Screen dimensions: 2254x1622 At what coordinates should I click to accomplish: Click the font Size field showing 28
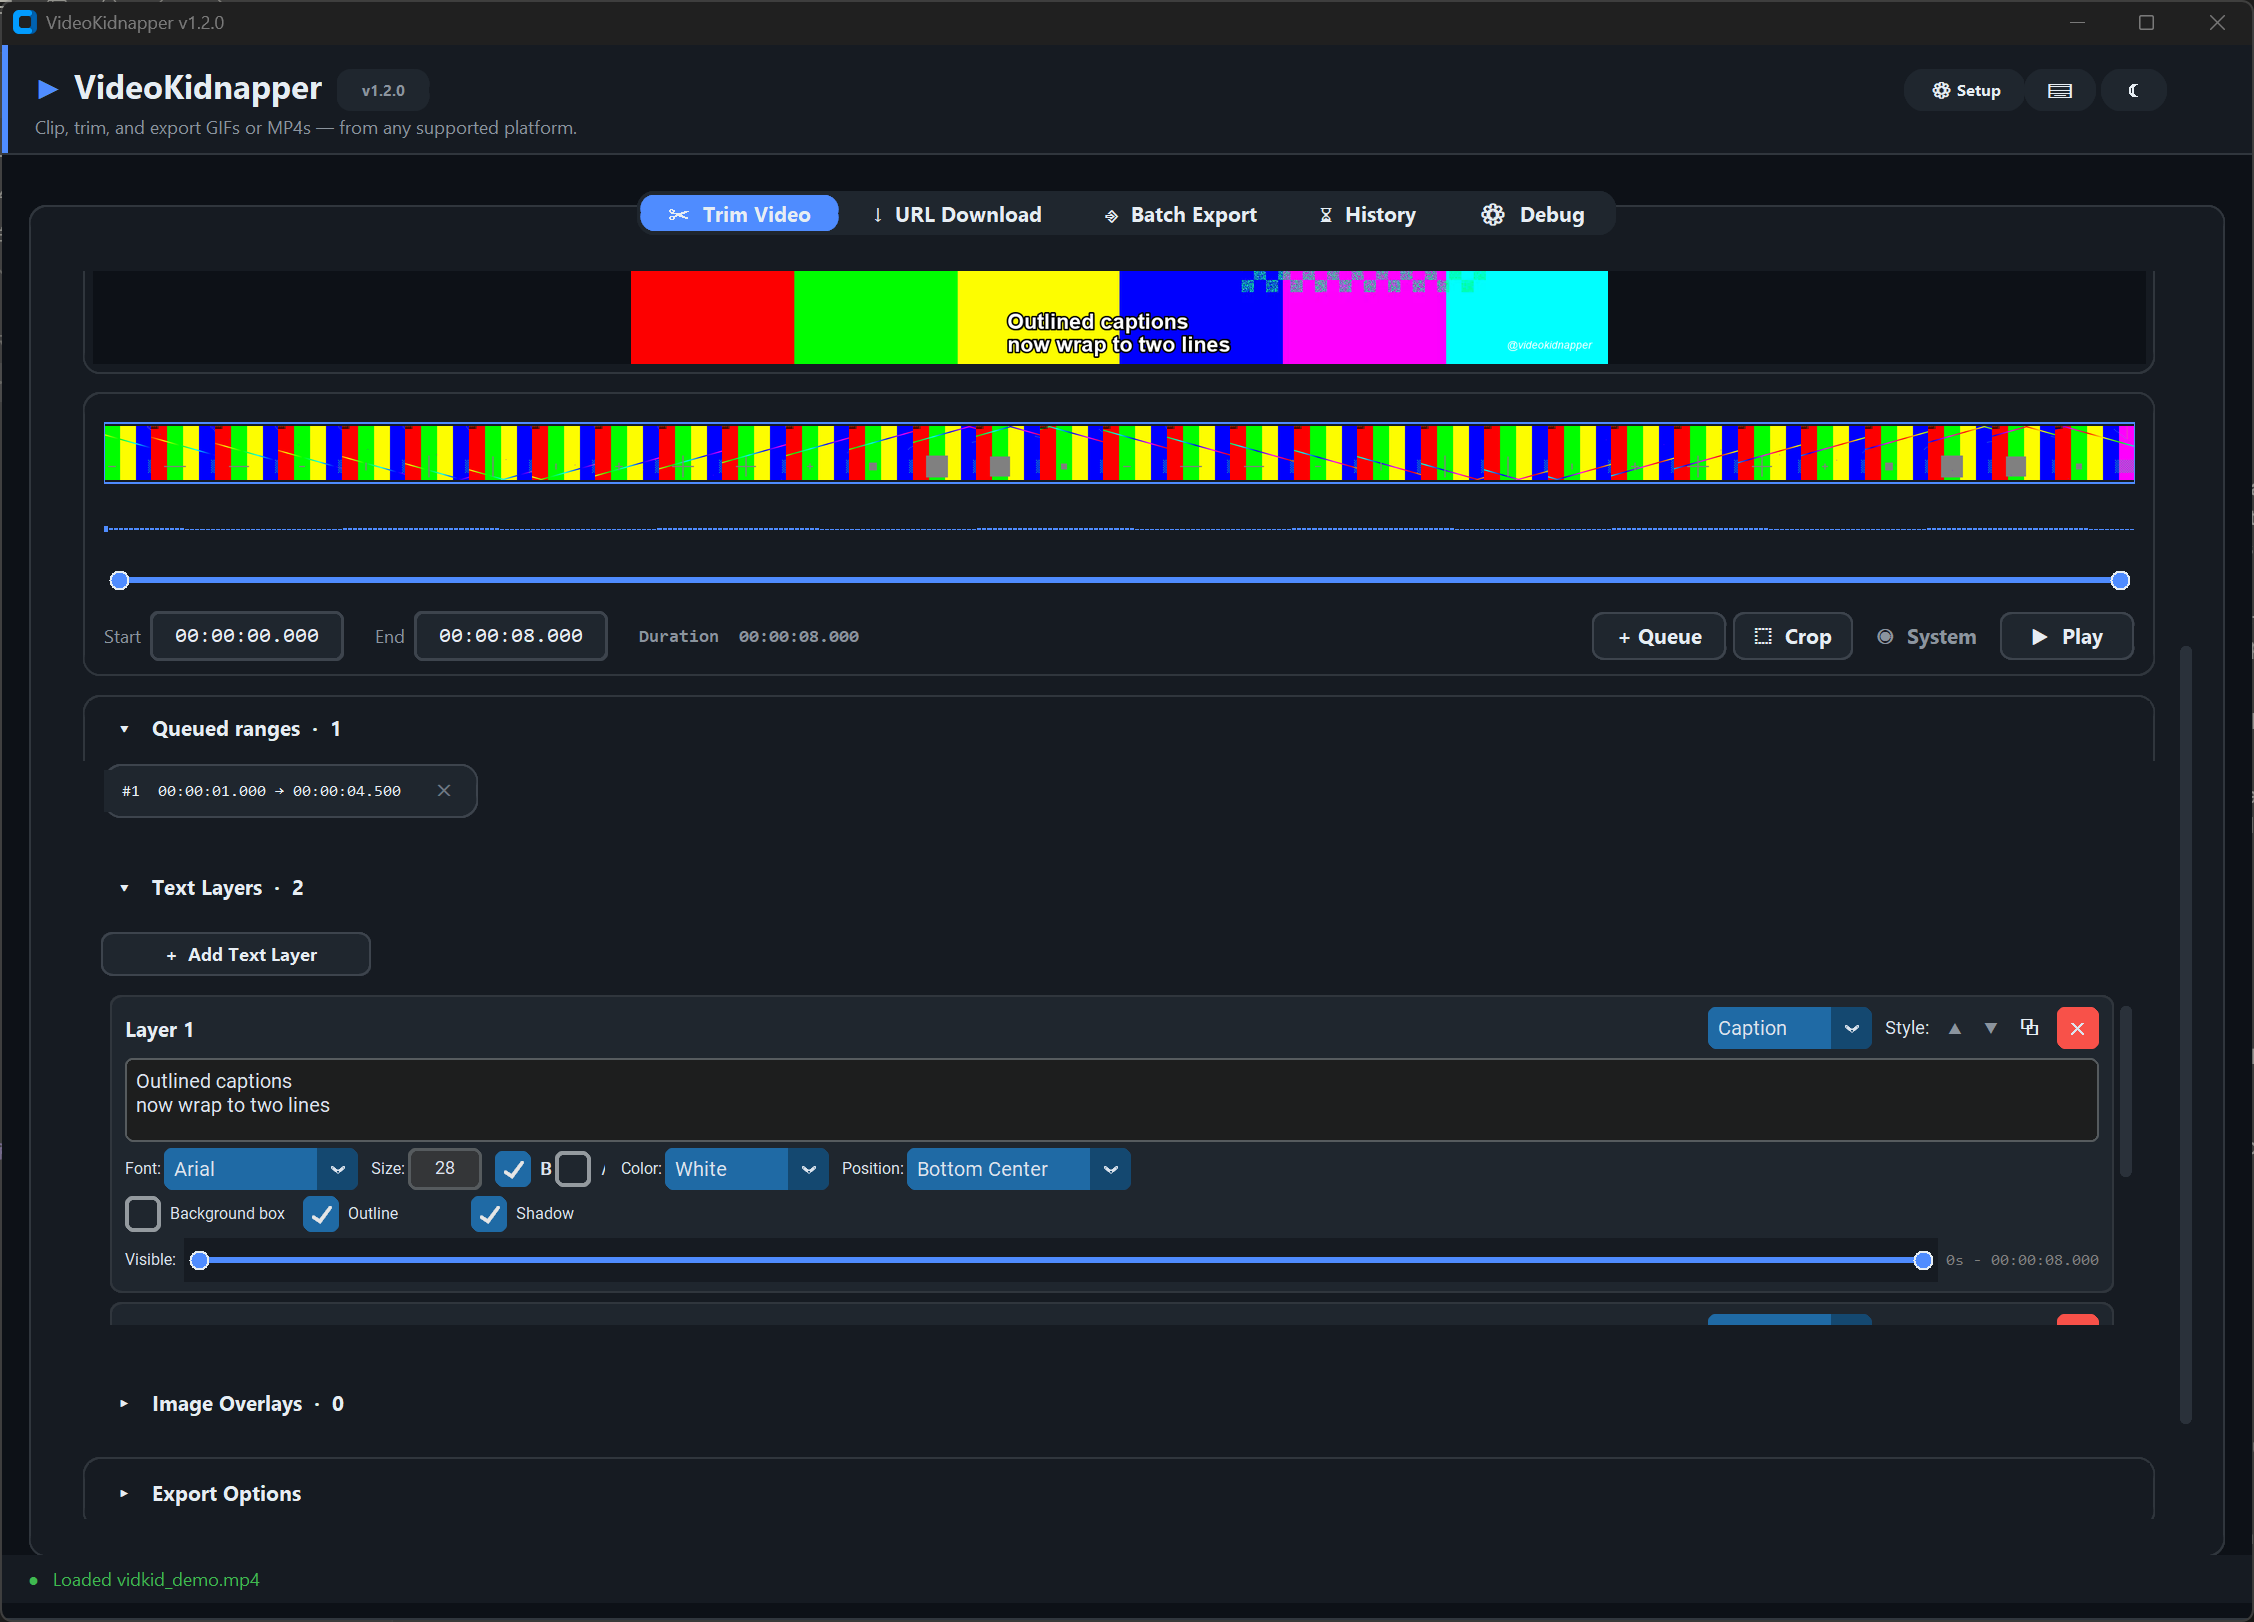(x=445, y=1169)
